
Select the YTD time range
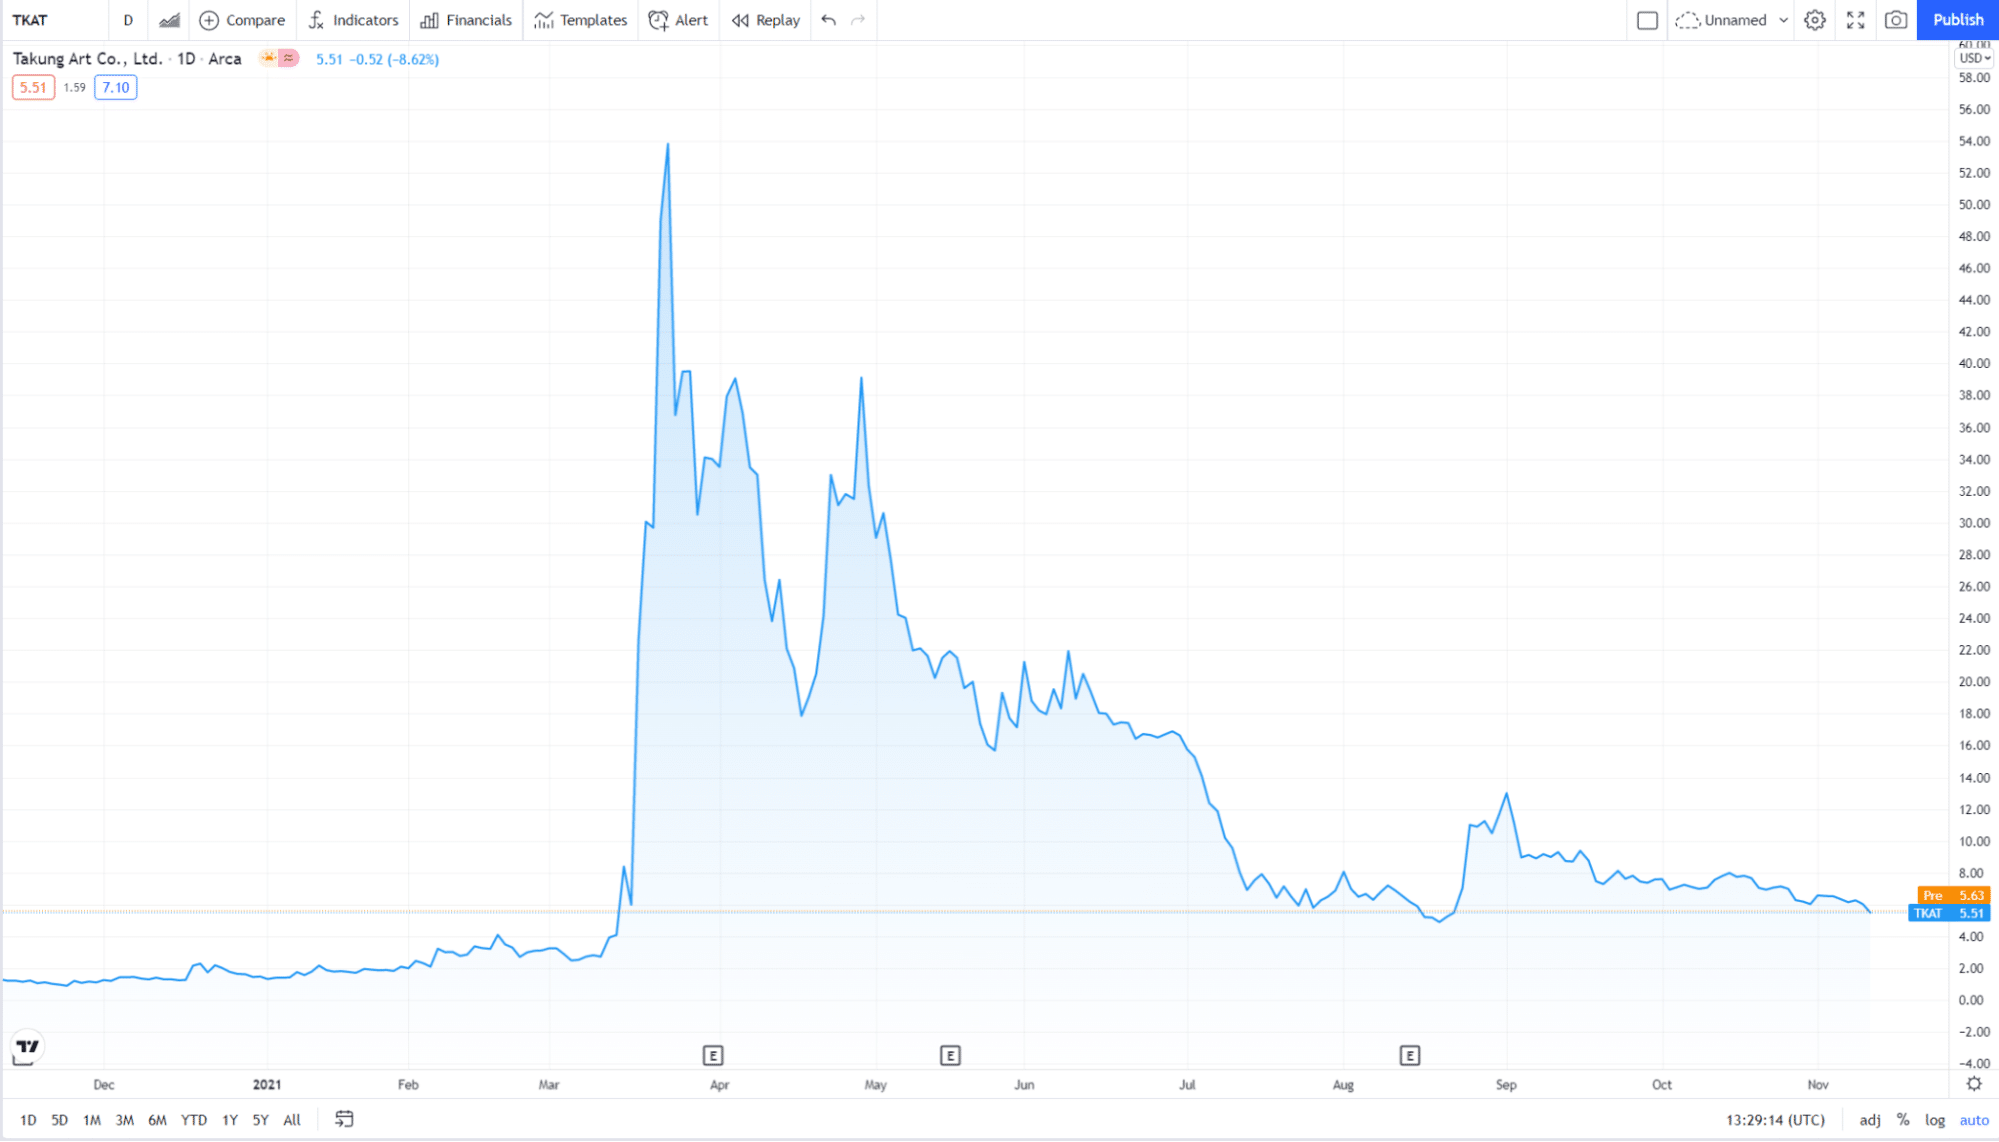click(x=194, y=1120)
